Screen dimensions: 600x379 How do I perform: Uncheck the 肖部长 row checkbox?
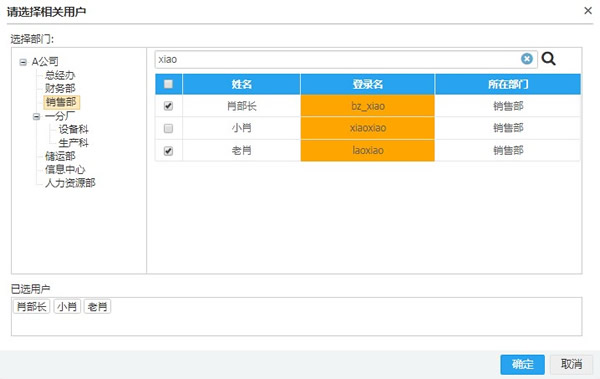(x=168, y=106)
